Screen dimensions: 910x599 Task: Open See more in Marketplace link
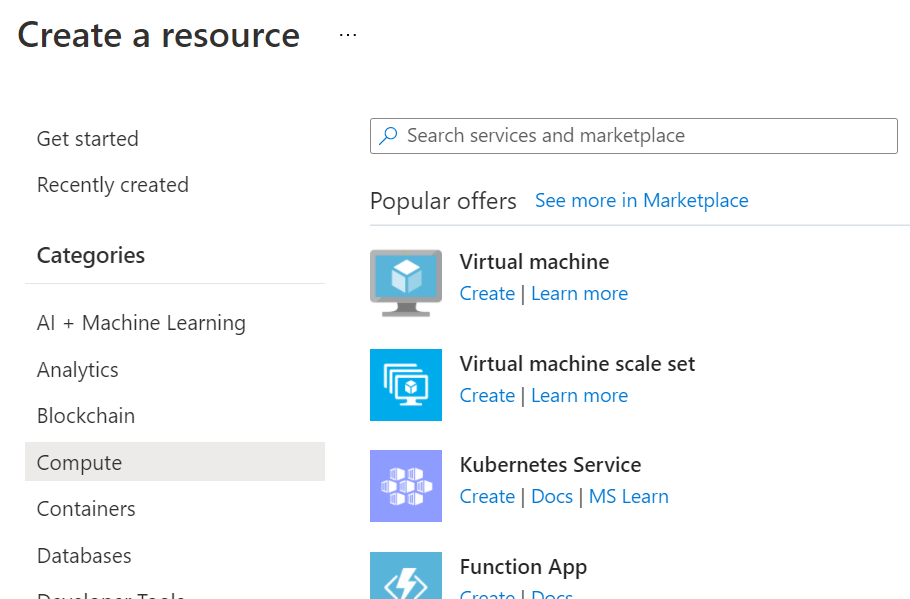tap(641, 201)
